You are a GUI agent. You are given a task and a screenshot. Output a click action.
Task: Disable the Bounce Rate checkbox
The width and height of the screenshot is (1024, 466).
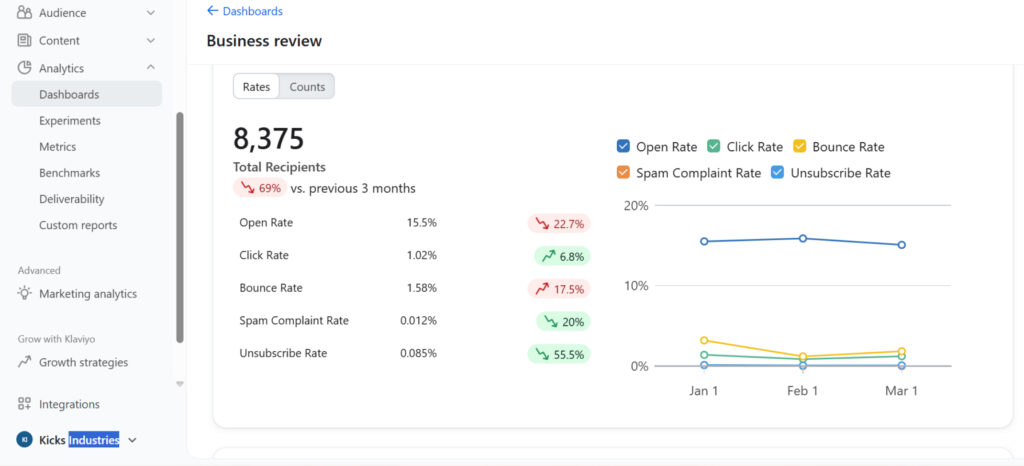click(x=799, y=146)
